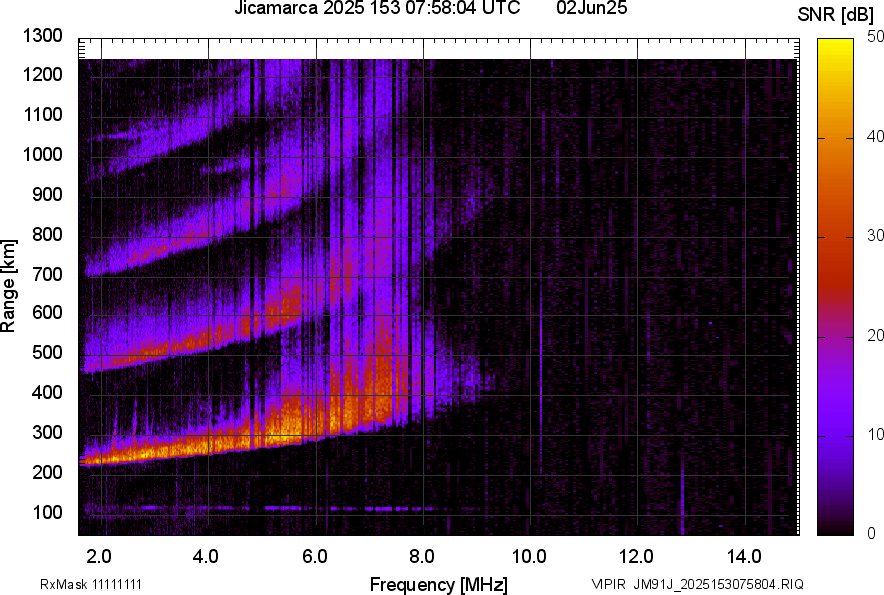
Task: Click the colorbar tick label '50'
Action: [x=875, y=37]
